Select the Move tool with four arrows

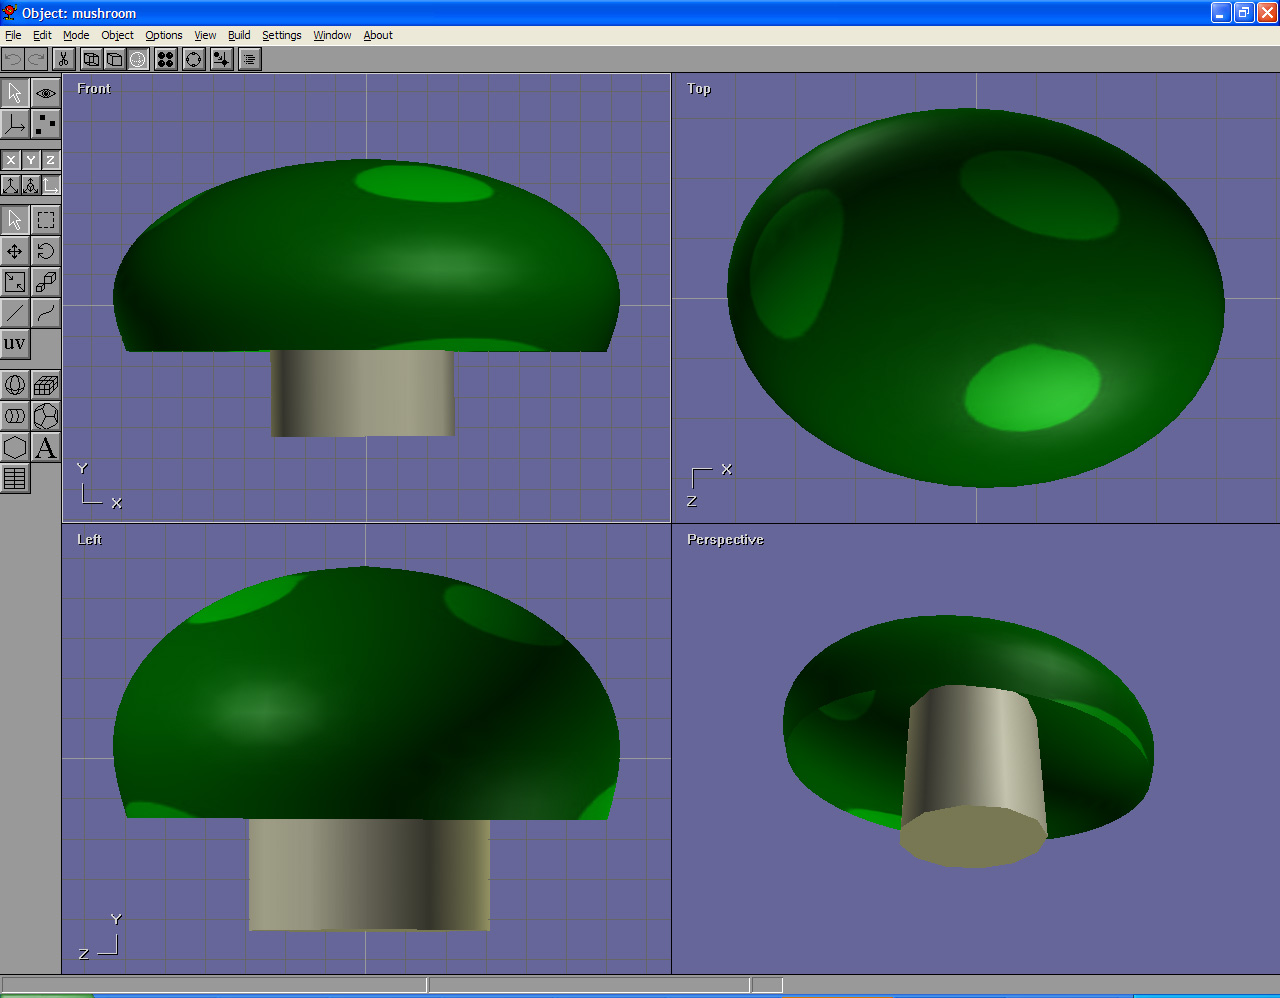[15, 251]
